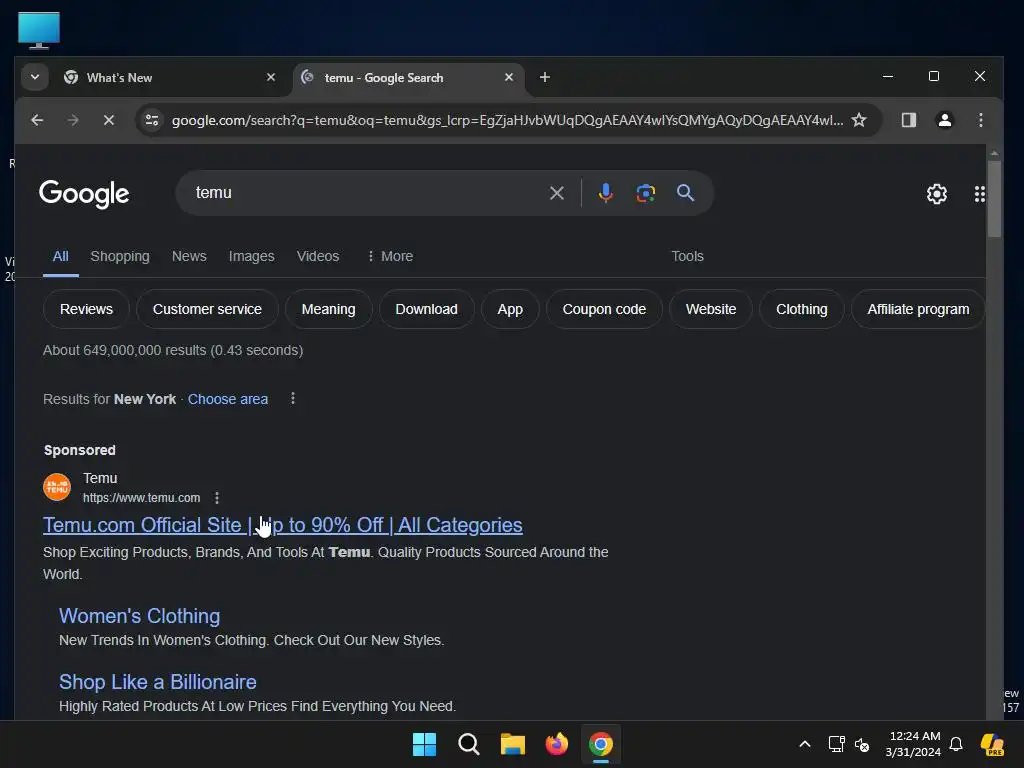Switch to Videos results

tap(318, 256)
